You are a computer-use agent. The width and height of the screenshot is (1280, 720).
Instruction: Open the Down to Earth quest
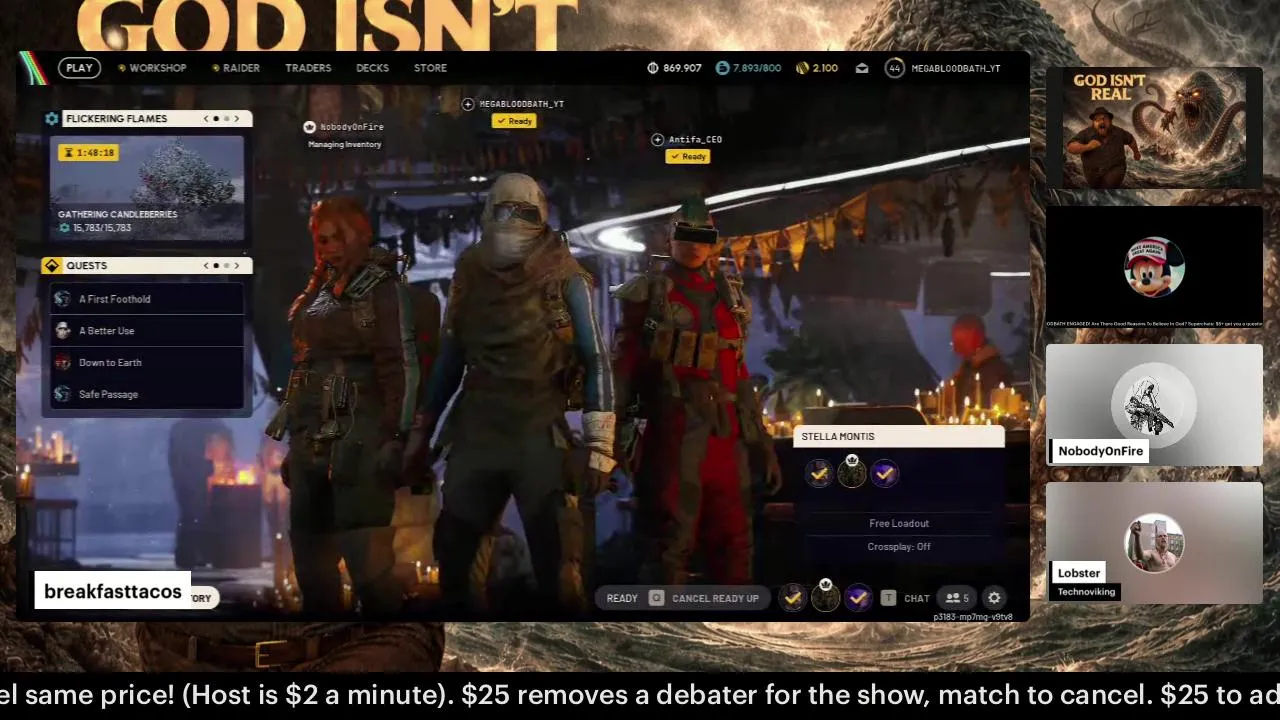(146, 363)
